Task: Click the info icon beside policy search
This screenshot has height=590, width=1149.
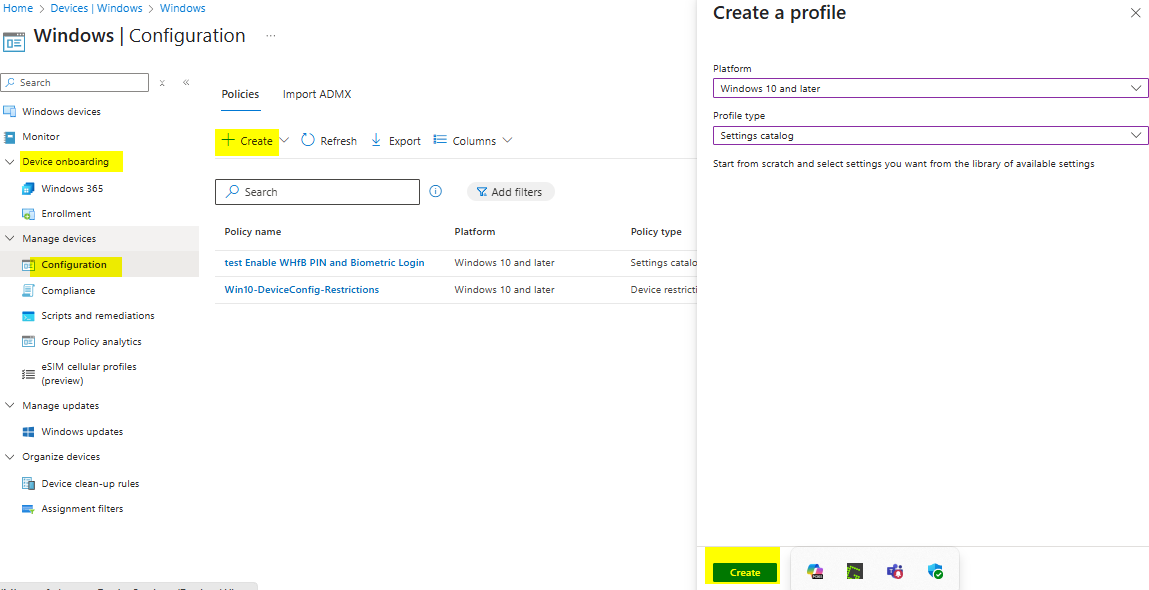Action: click(435, 191)
